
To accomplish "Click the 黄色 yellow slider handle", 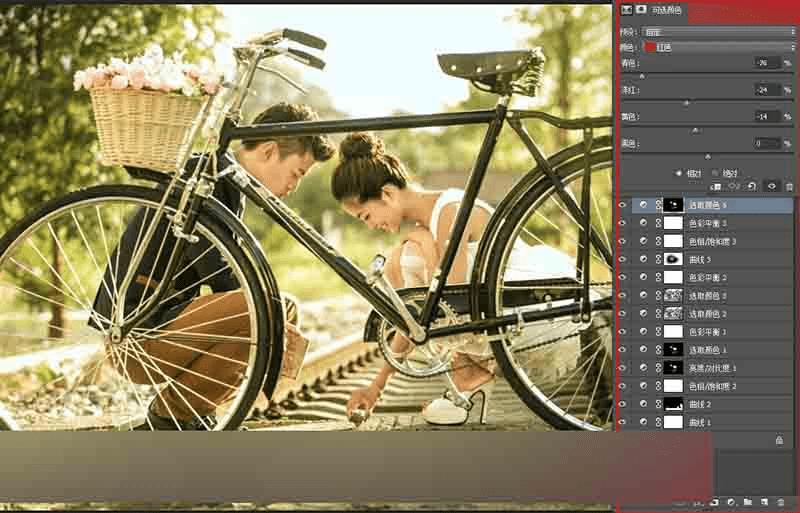I will coord(695,131).
